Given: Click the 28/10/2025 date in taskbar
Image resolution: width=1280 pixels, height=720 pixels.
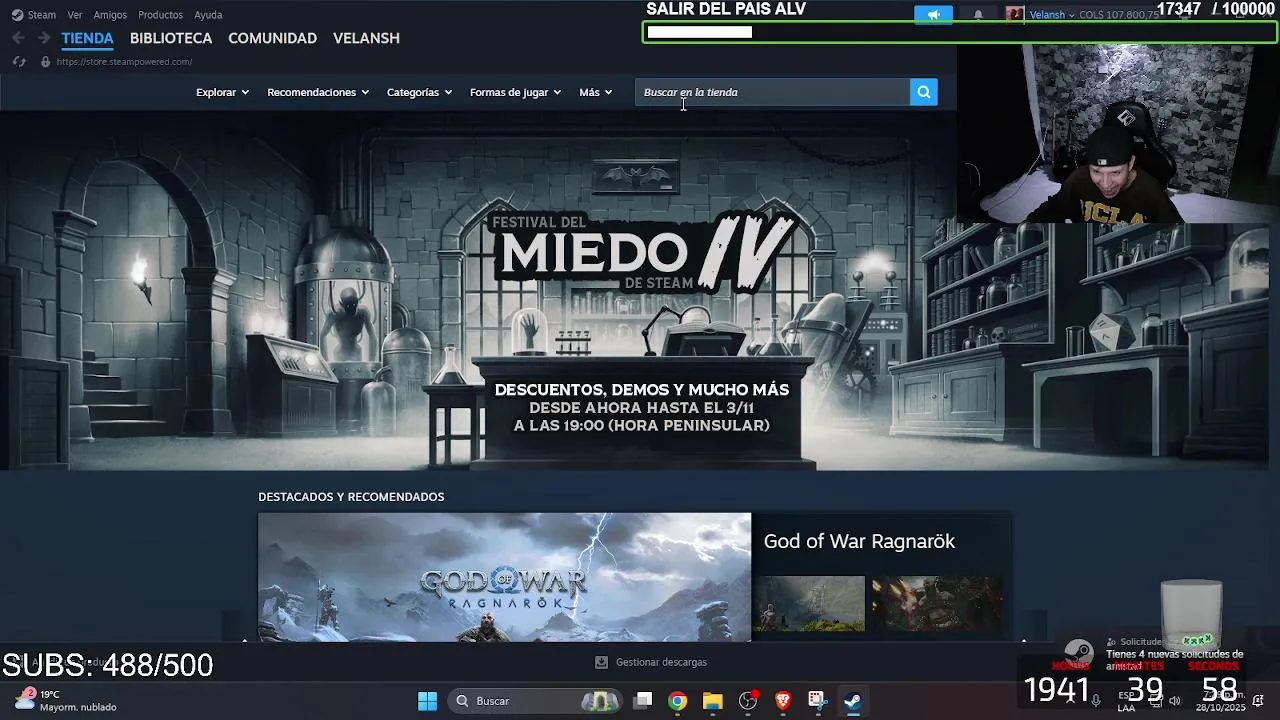Looking at the screenshot, I should coord(1219,708).
